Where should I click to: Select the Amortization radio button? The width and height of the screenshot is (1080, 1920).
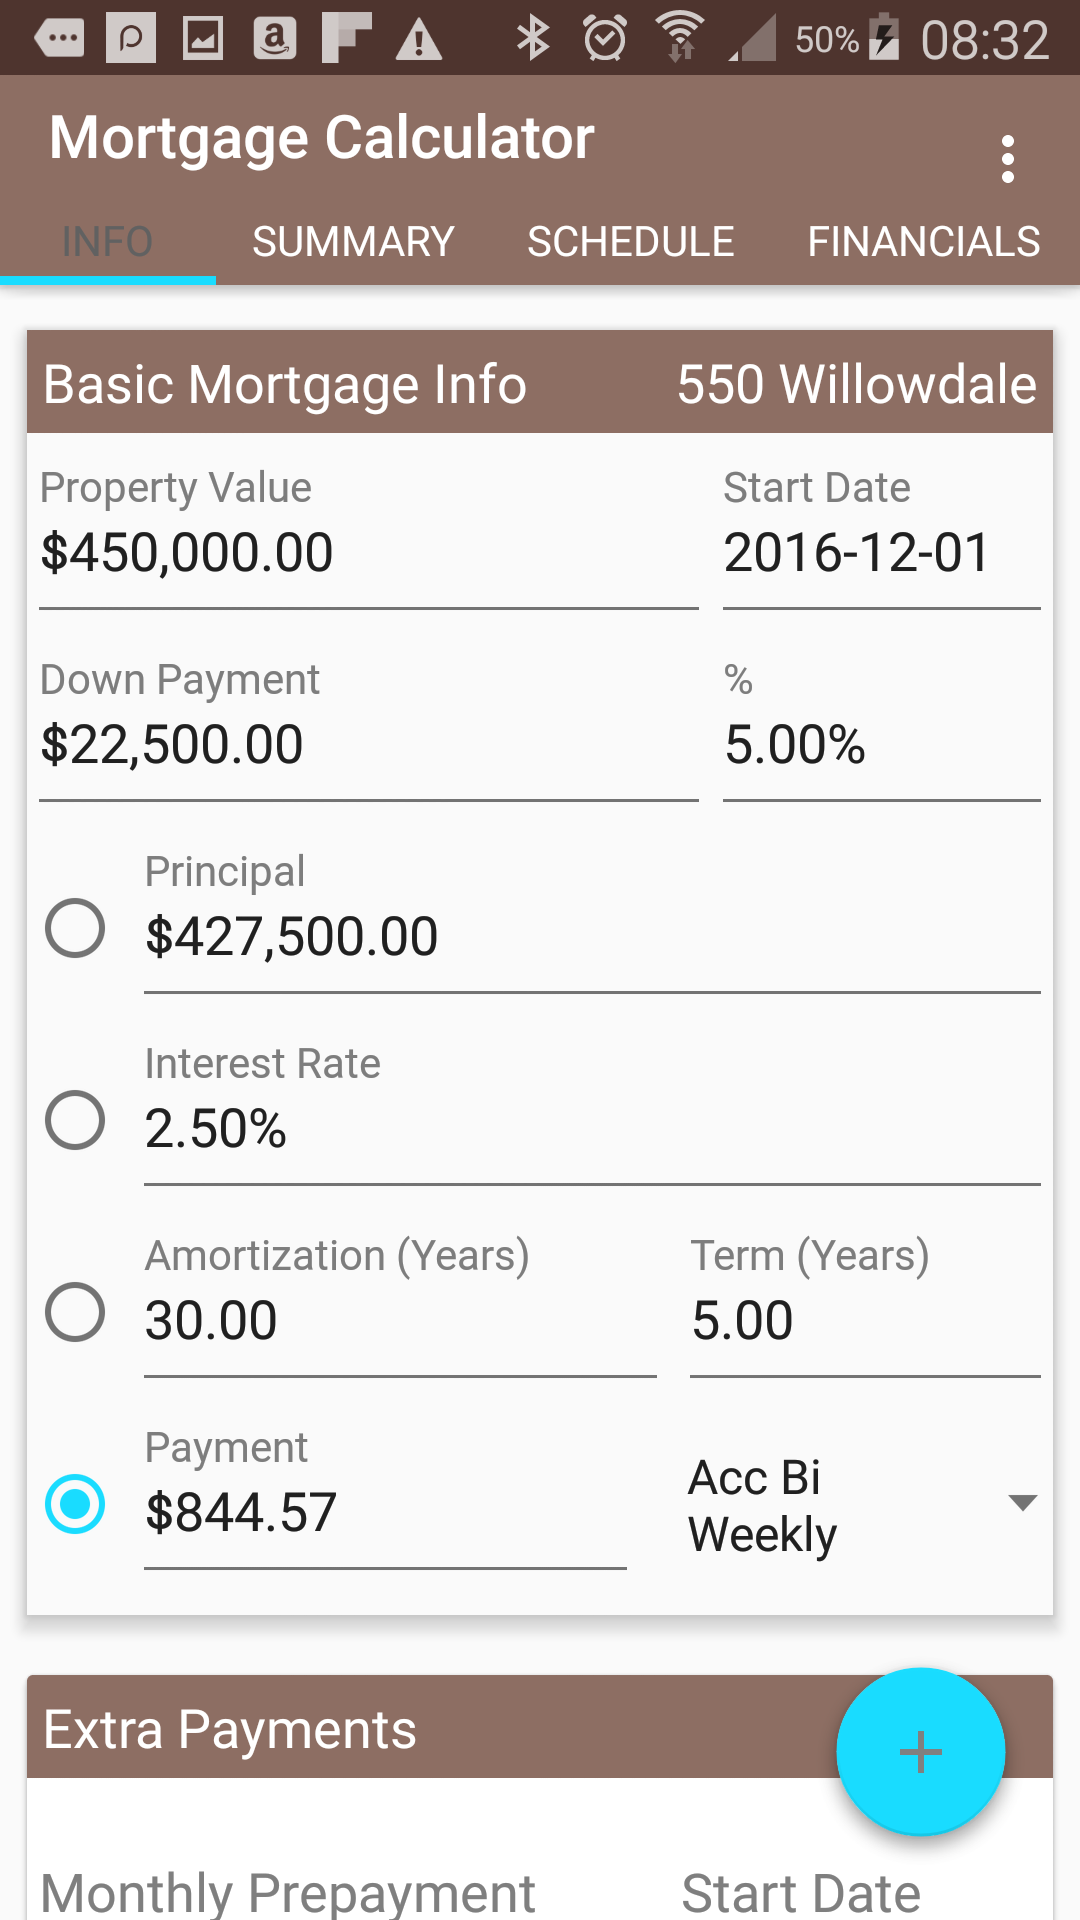(x=75, y=1312)
